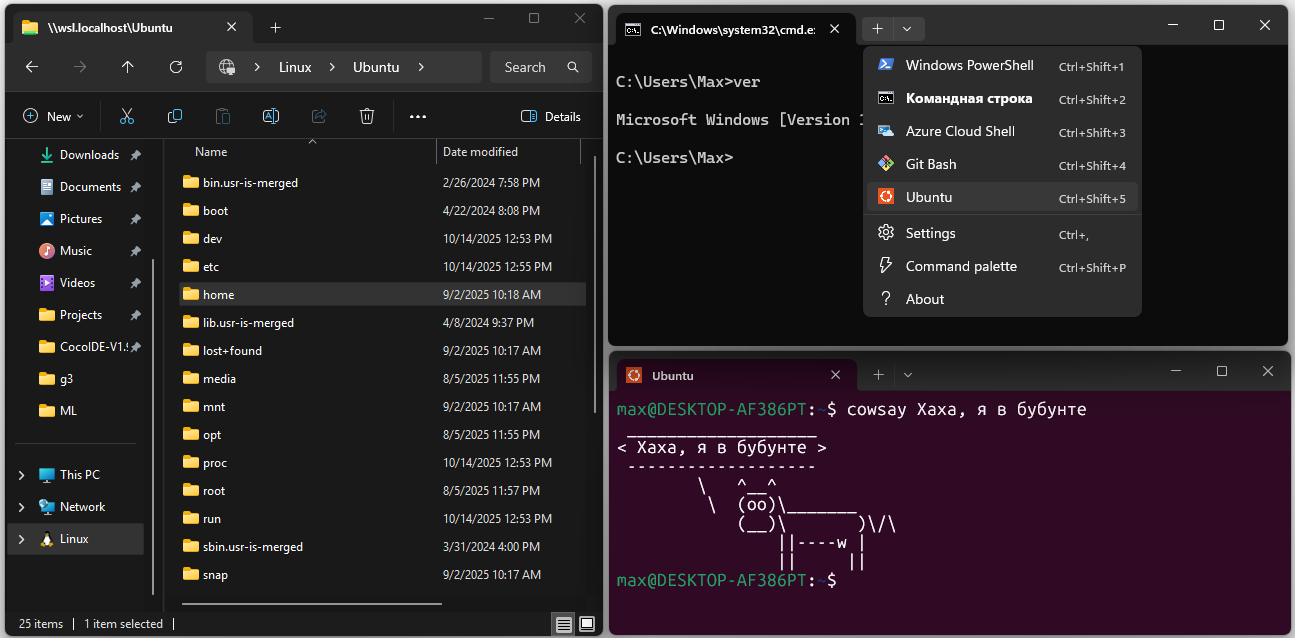
Task: Click the Copy icon in Explorer toolbar
Action: point(175,117)
